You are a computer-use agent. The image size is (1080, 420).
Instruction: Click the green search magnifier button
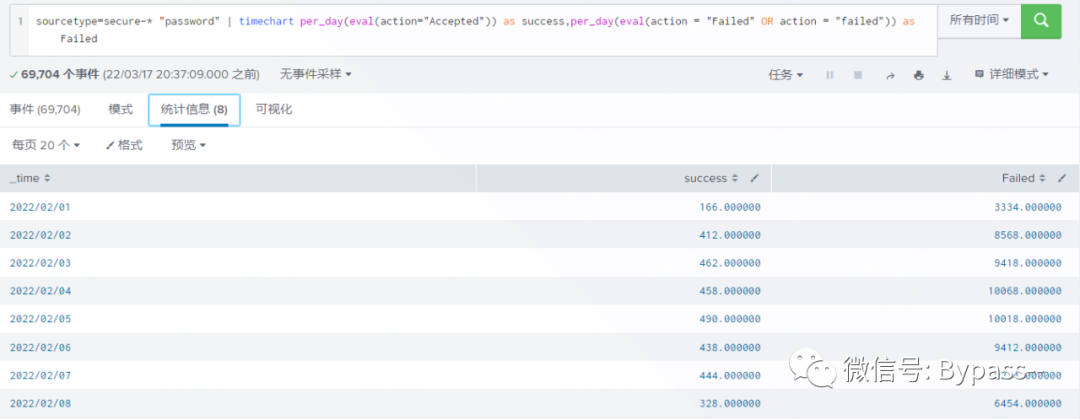click(x=1041, y=20)
